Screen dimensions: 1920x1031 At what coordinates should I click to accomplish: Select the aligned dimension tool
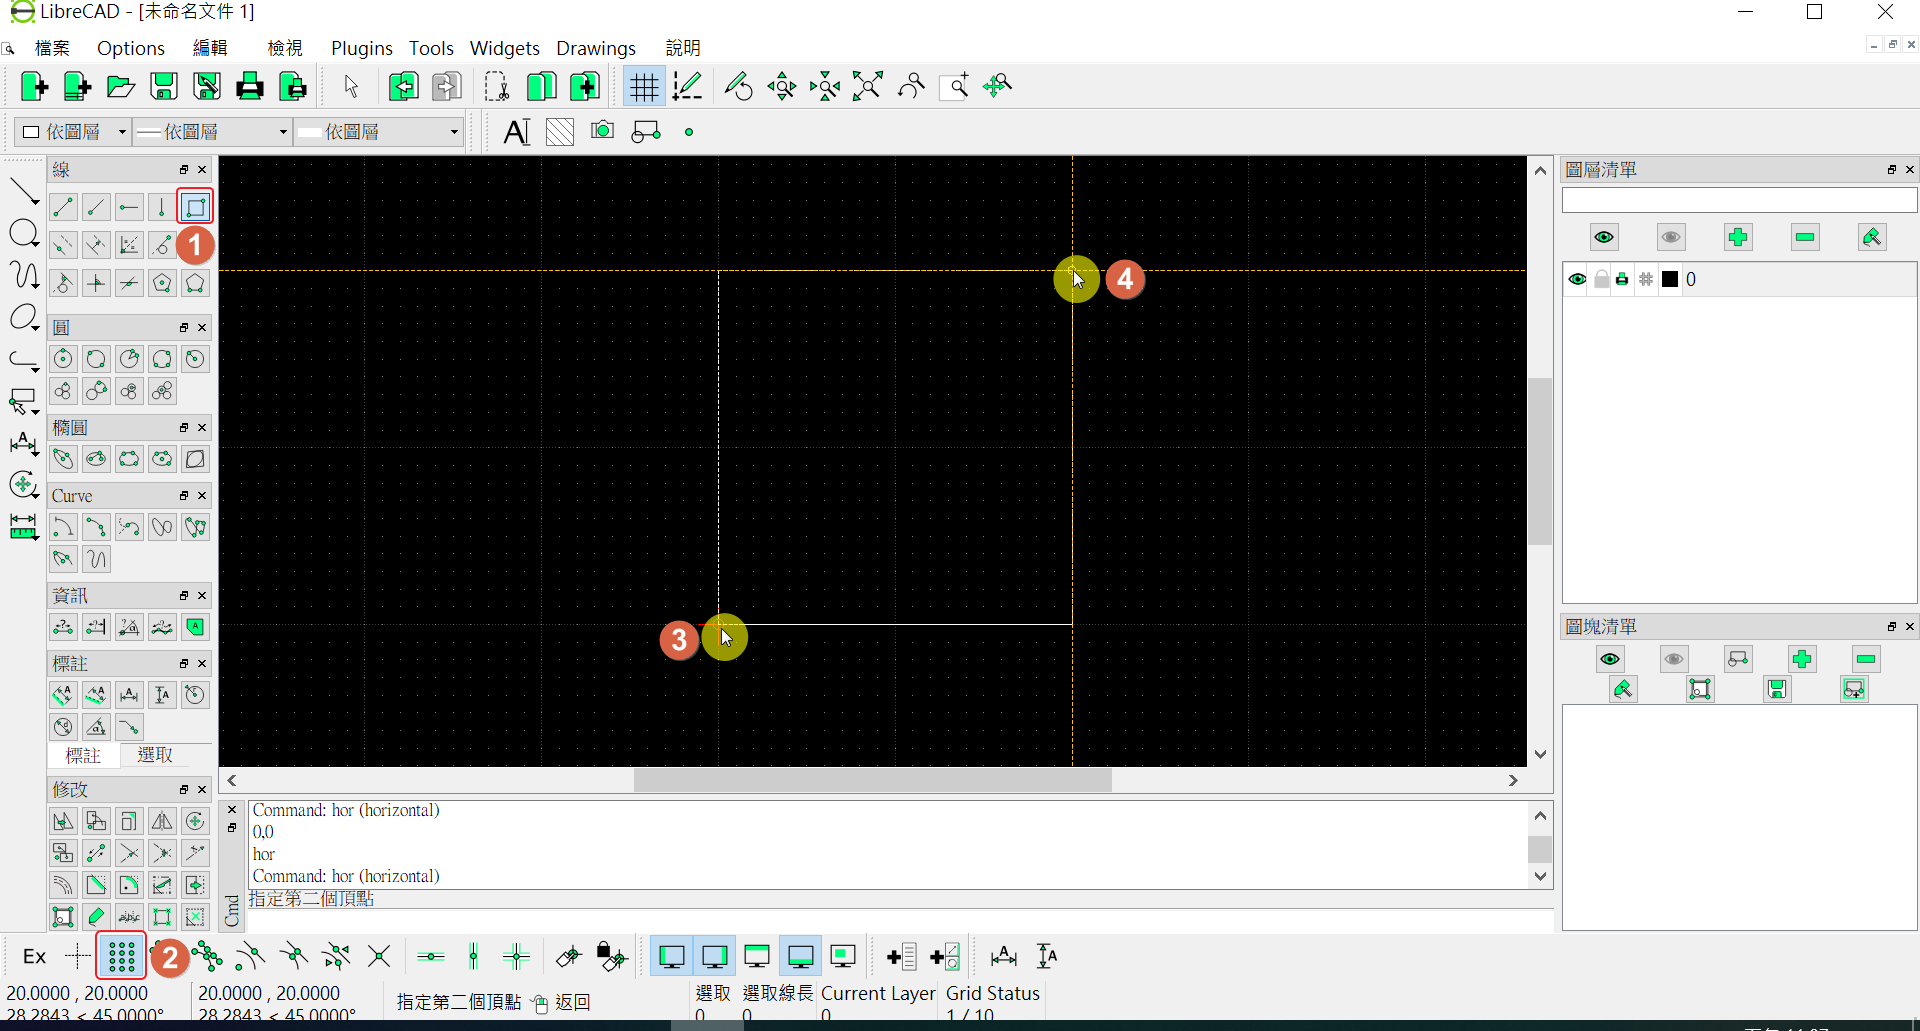(63, 695)
